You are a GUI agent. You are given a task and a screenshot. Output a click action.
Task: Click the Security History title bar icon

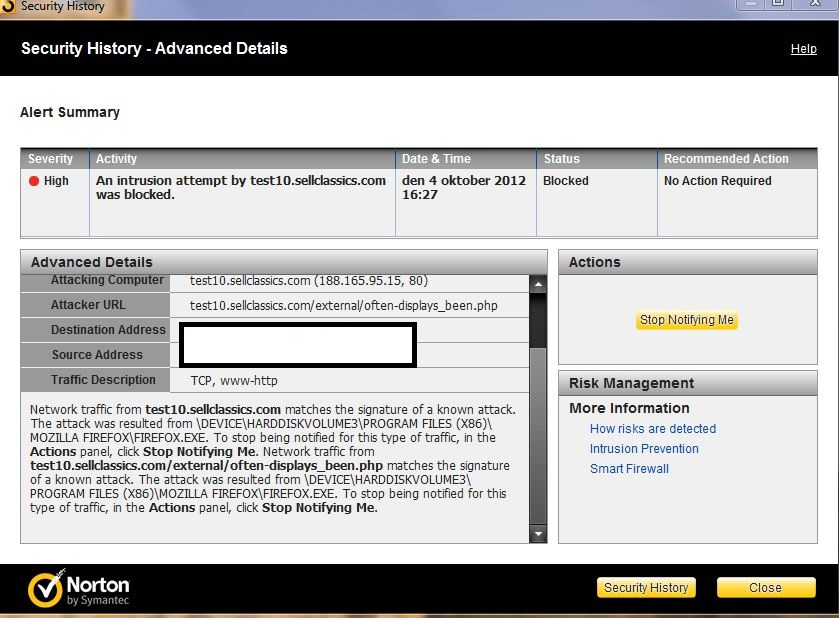(x=8, y=7)
